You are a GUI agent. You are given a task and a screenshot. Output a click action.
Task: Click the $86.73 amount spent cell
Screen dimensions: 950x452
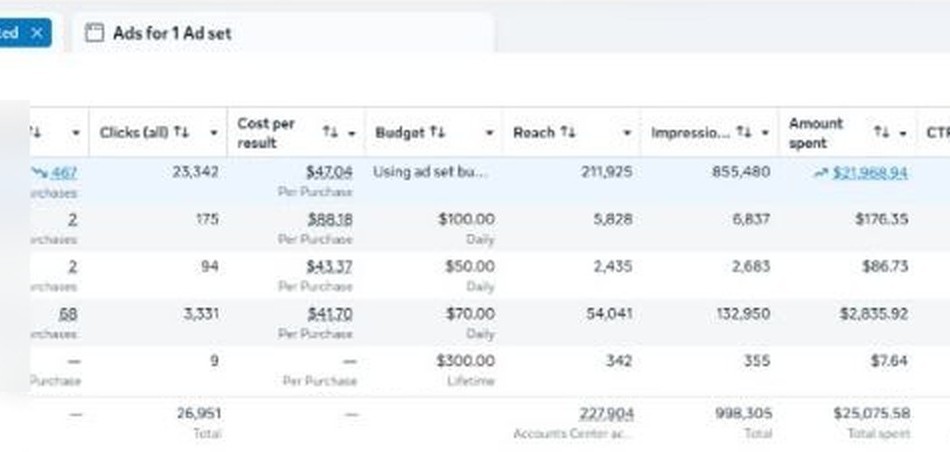(885, 267)
